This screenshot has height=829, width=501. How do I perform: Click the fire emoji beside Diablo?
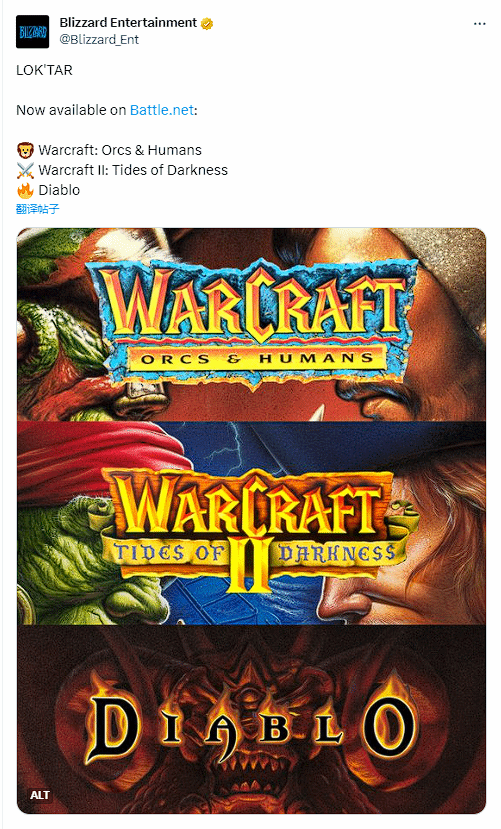[25, 190]
